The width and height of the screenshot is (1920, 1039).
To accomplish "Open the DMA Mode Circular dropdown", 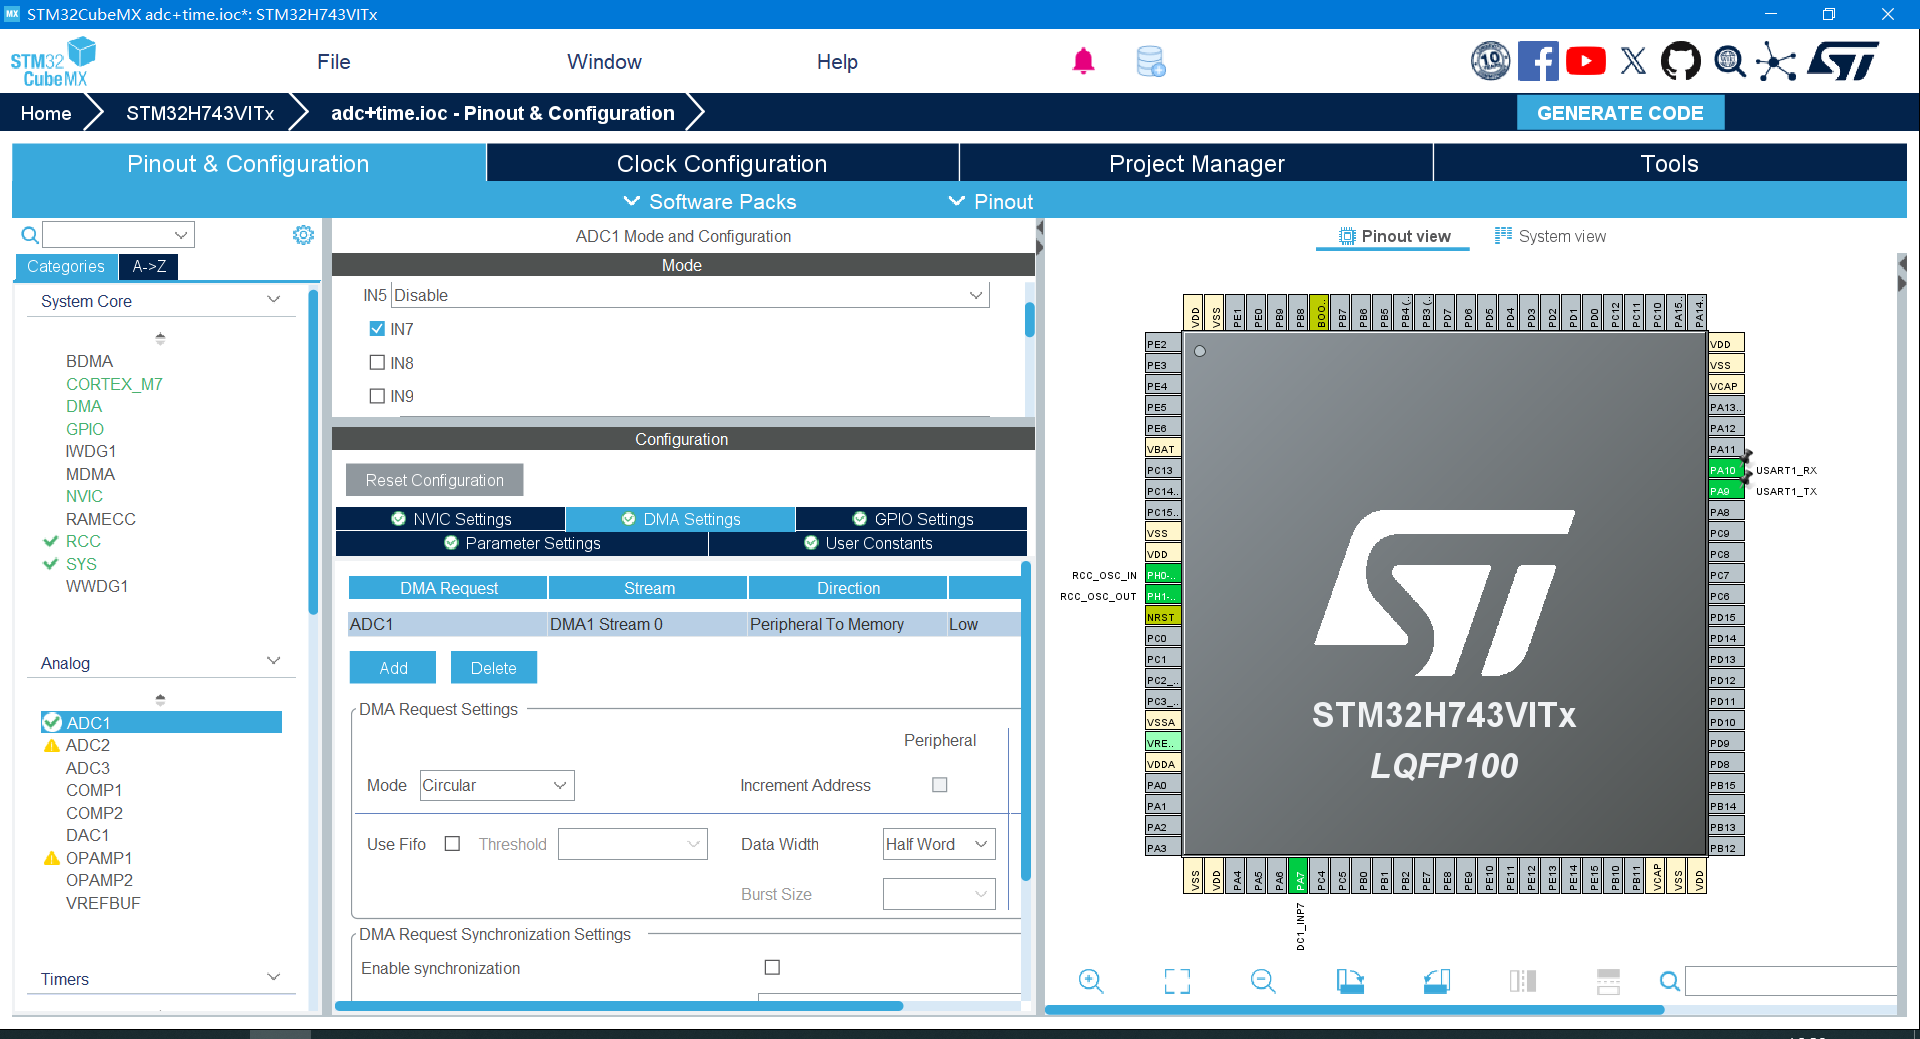I will [x=497, y=785].
